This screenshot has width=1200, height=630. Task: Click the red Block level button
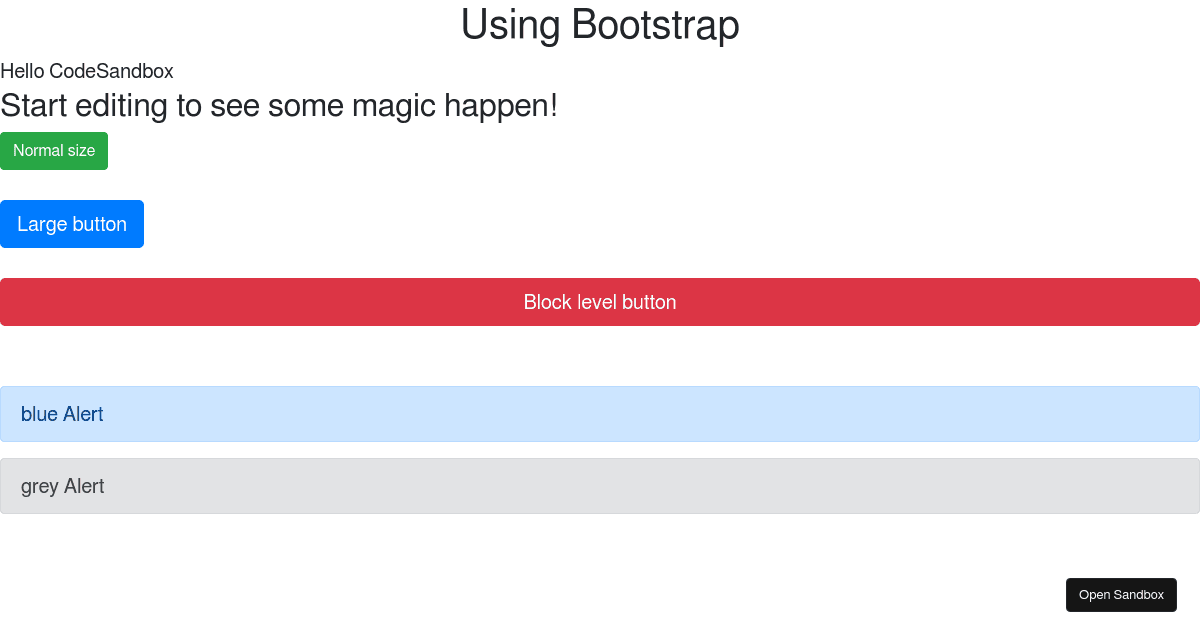point(600,301)
